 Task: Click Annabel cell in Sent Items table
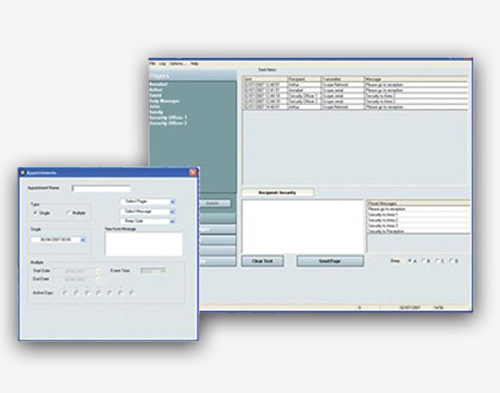point(304,90)
